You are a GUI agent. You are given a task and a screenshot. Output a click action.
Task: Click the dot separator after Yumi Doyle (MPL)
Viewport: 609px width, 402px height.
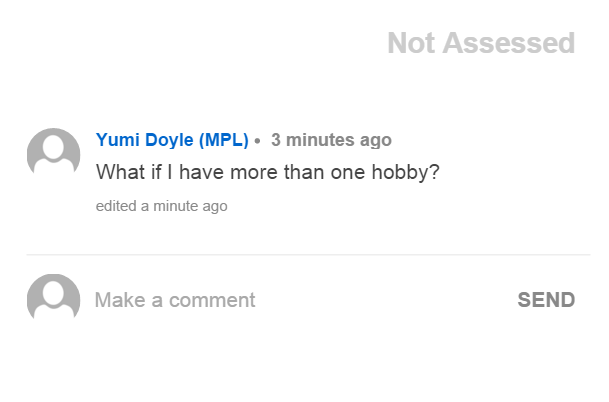coord(258,141)
